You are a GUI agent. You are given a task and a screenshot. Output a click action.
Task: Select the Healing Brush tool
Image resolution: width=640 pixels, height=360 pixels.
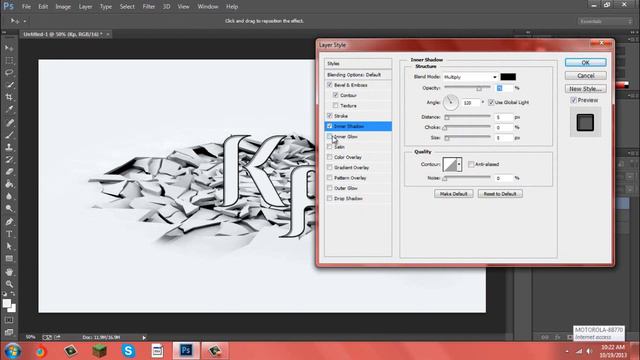[9, 122]
